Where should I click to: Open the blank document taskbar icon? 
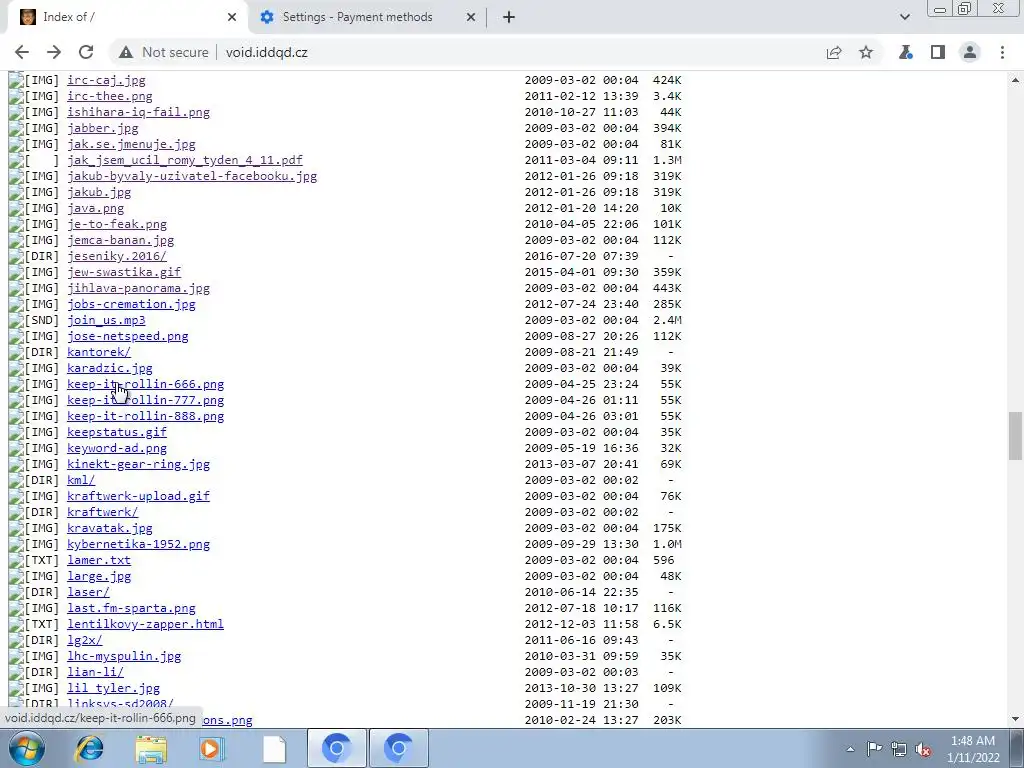(x=274, y=748)
